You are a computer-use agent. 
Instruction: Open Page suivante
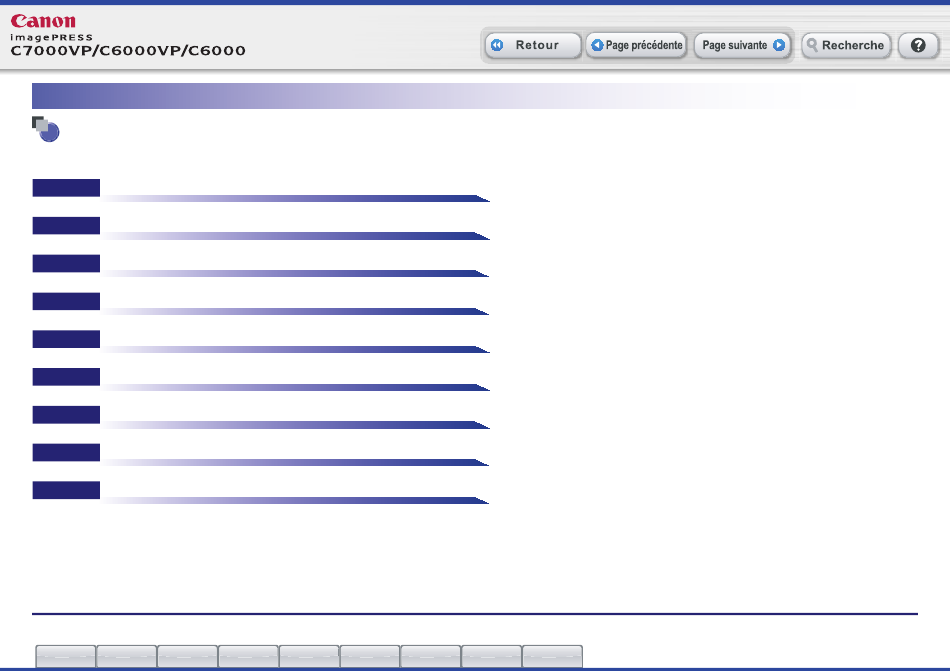click(743, 45)
